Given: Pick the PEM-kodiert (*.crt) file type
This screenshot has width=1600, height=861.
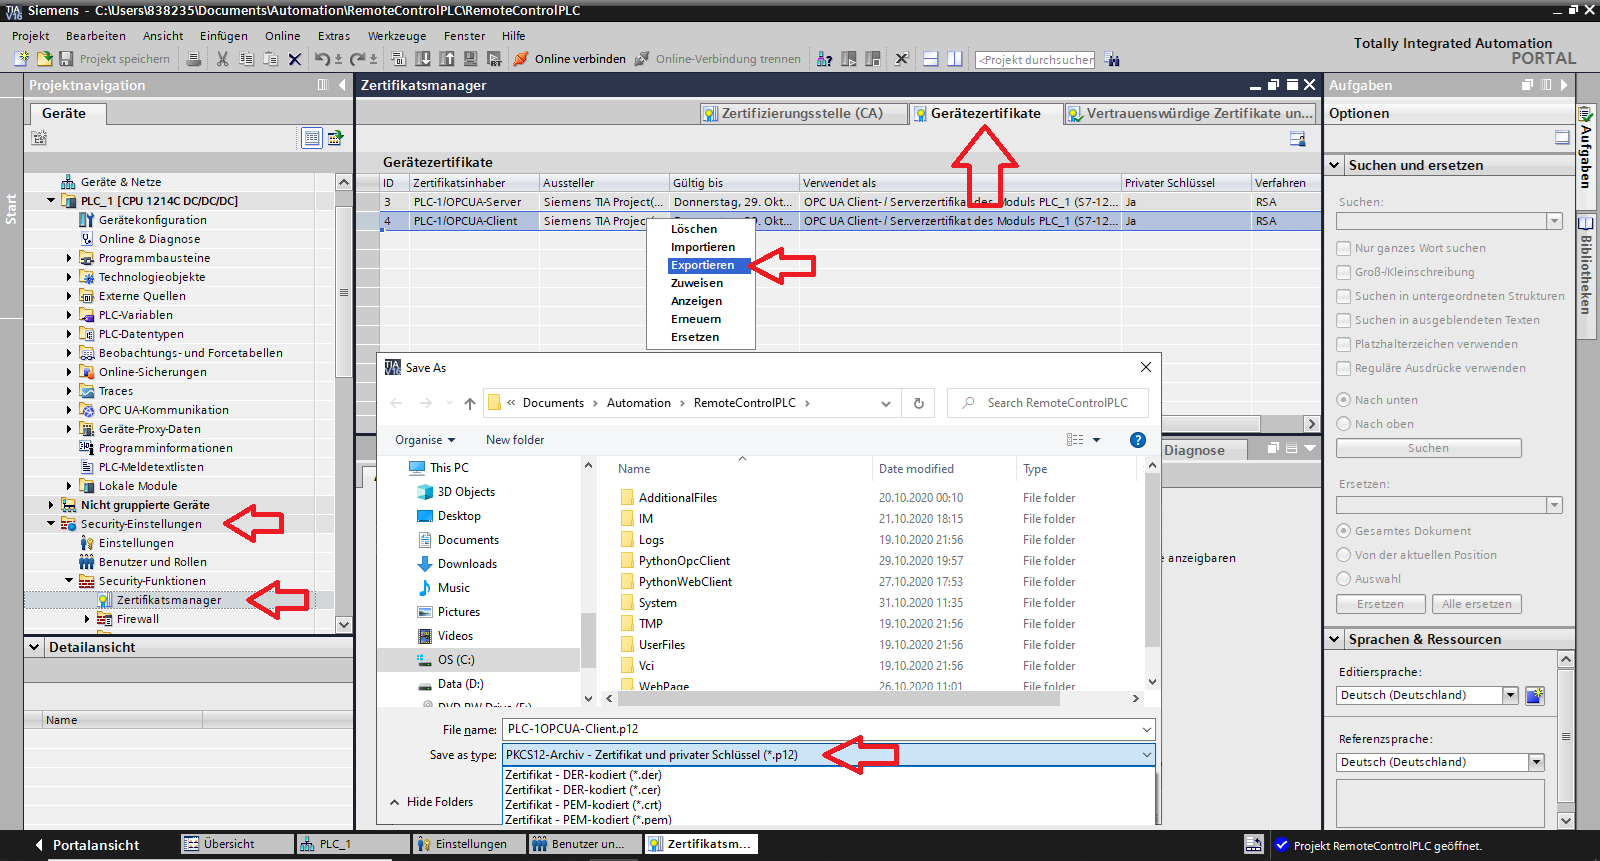Looking at the screenshot, I should pos(583,805).
